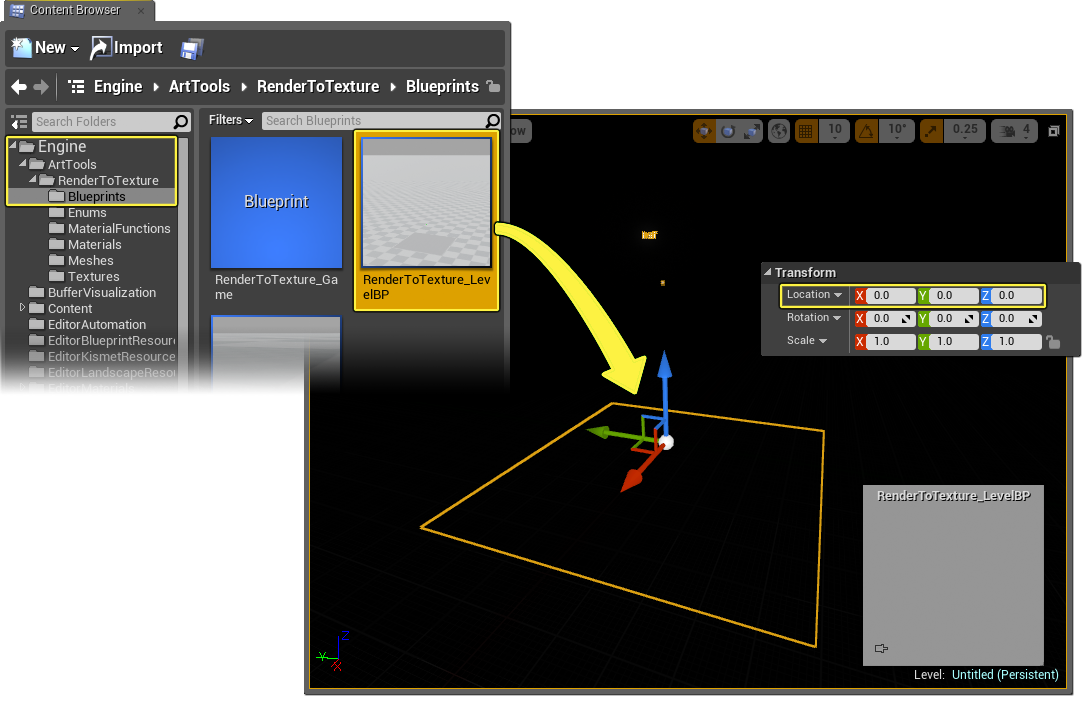The image size is (1083, 705).
Task: Click the world coordinate system globe icon
Action: pyautogui.click(x=779, y=131)
